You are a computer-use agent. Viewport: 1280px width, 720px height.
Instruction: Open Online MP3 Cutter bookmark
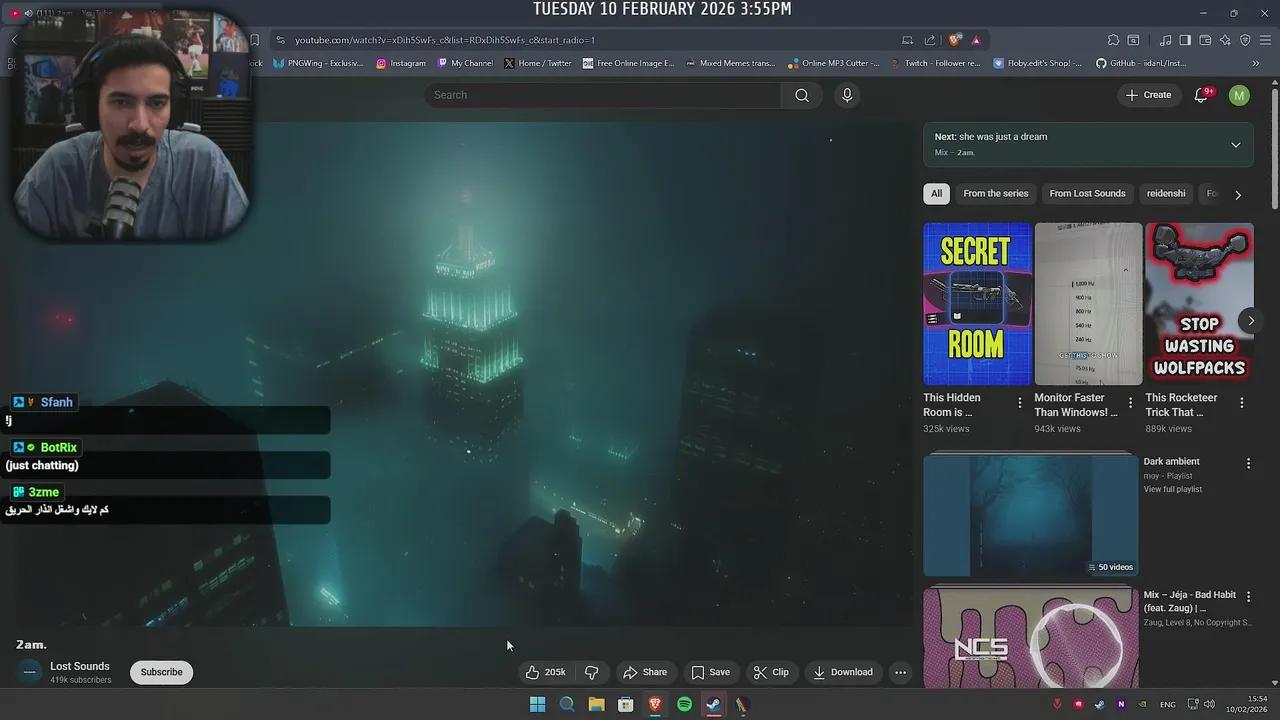(833, 63)
